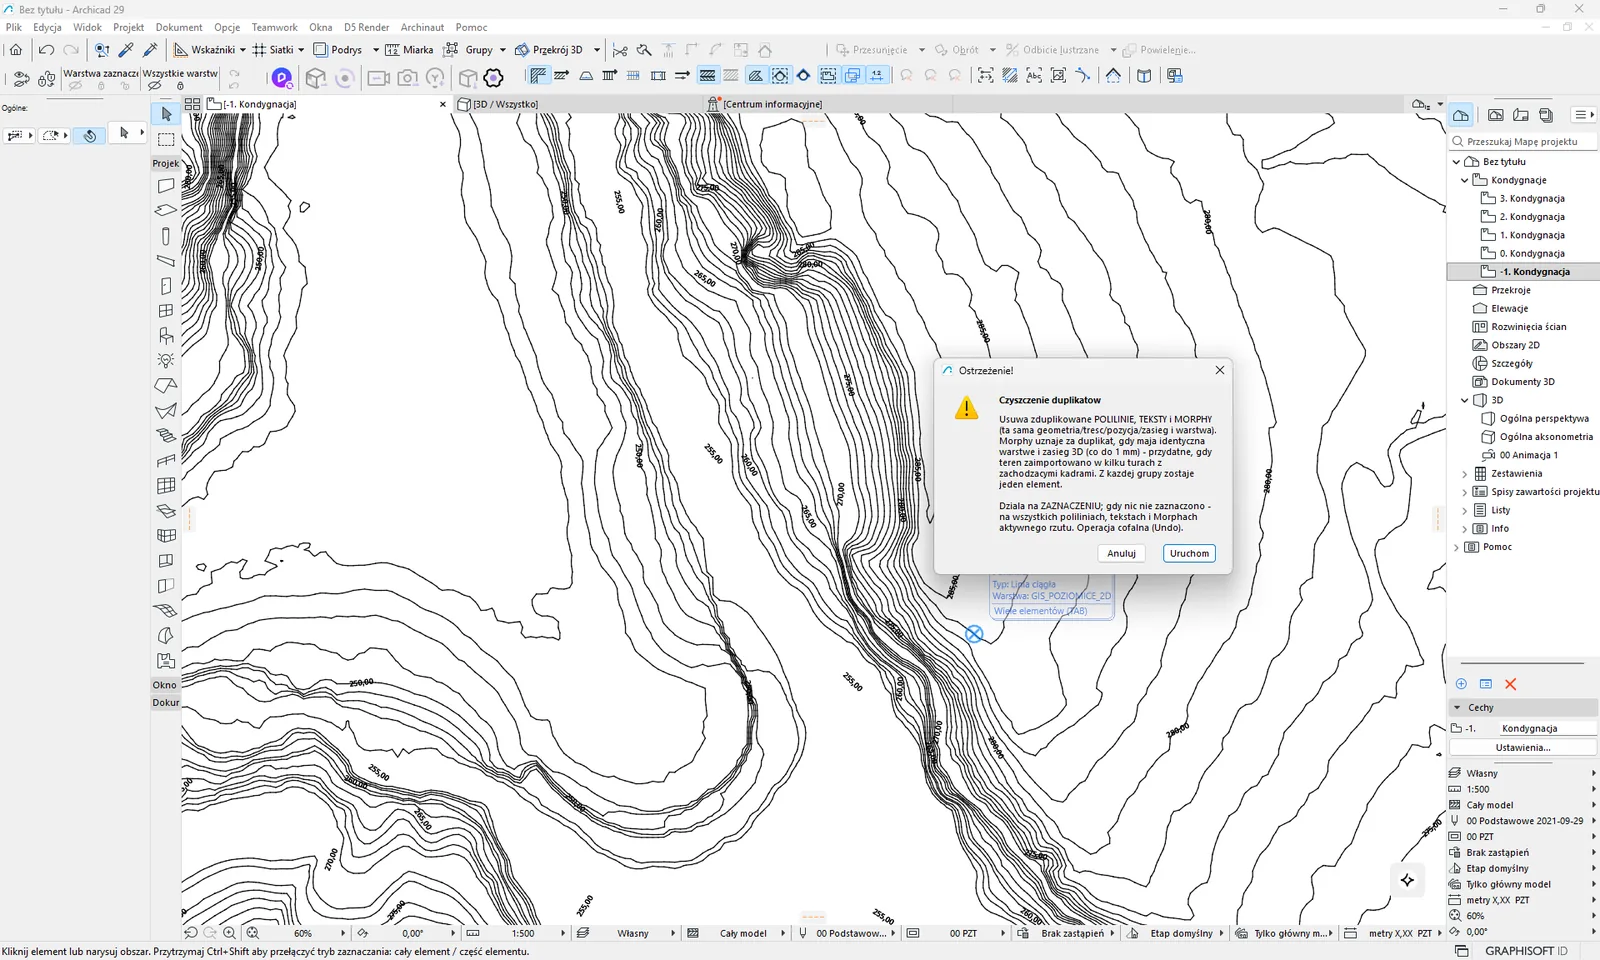This screenshot has width=1600, height=960.
Task: Select the Stair tool in the toolbox
Action: [x=166, y=436]
